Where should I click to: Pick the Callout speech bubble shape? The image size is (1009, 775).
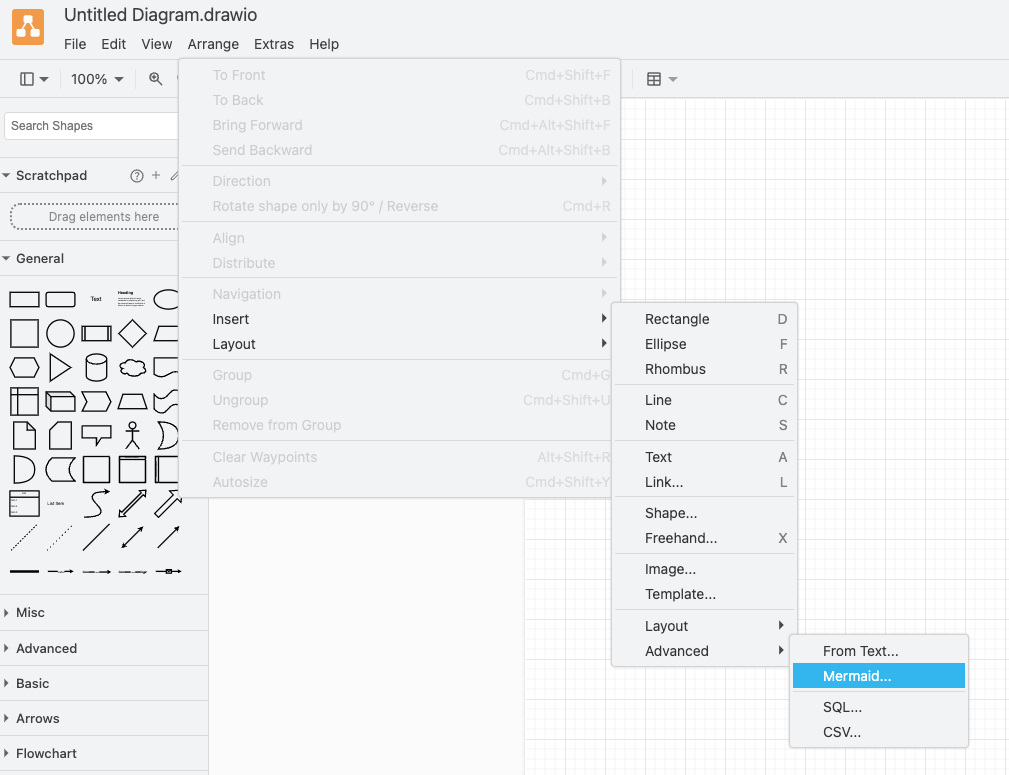coord(97,435)
